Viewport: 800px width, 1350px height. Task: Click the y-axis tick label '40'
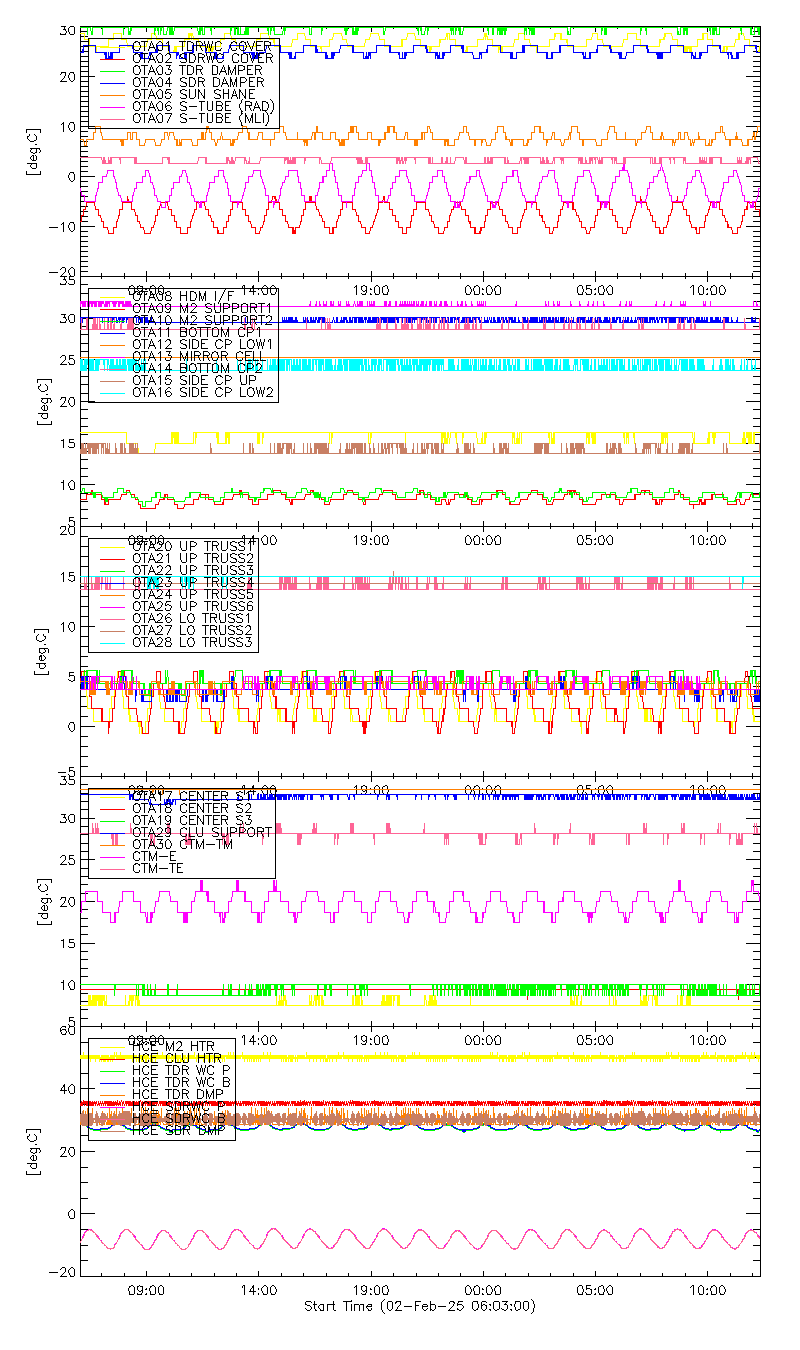tap(68, 1089)
